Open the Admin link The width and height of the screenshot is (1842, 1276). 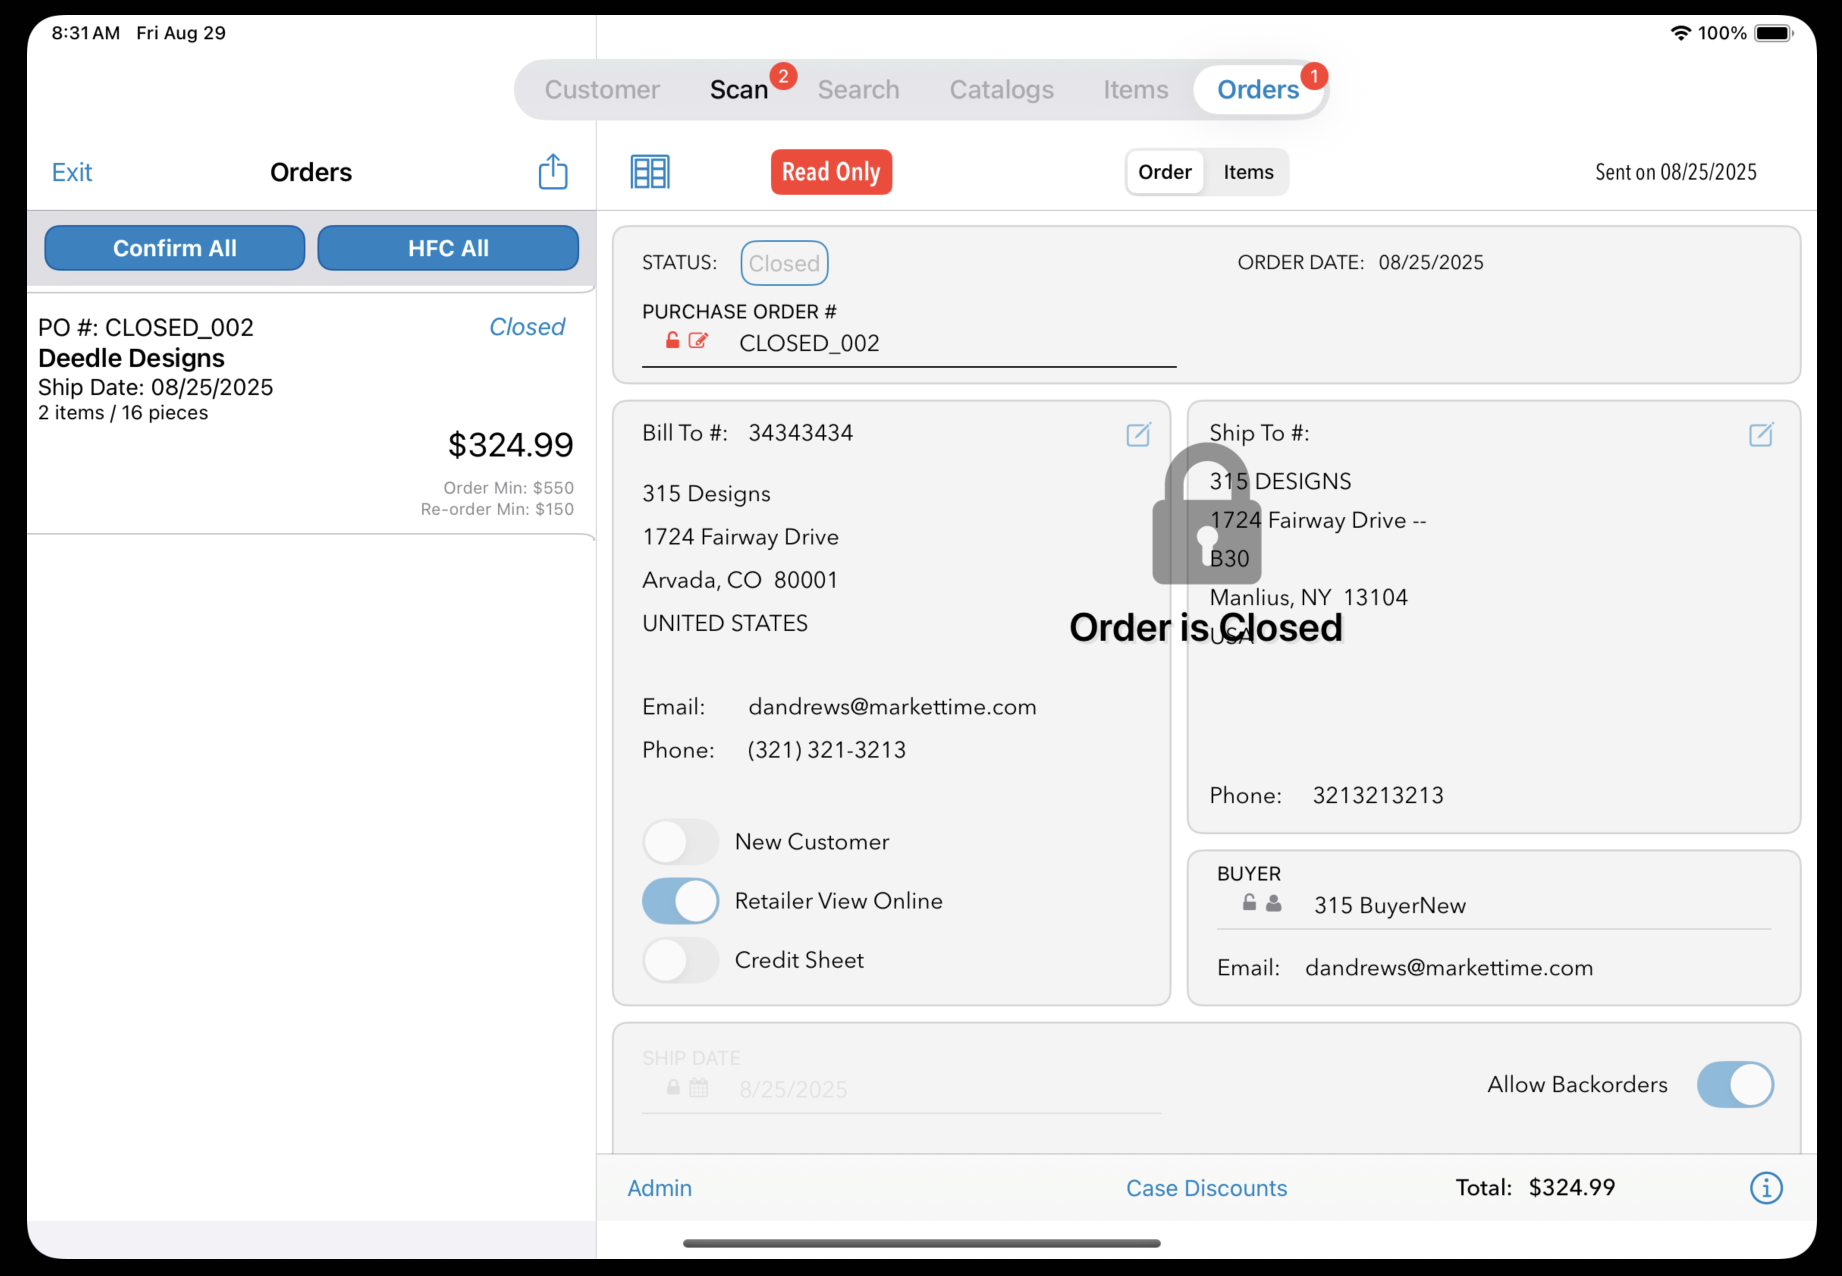(659, 1188)
